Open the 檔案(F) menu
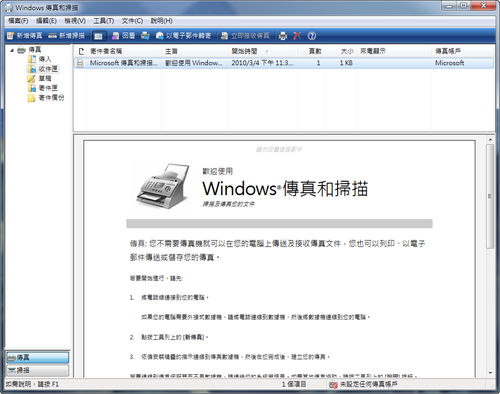 18,21
